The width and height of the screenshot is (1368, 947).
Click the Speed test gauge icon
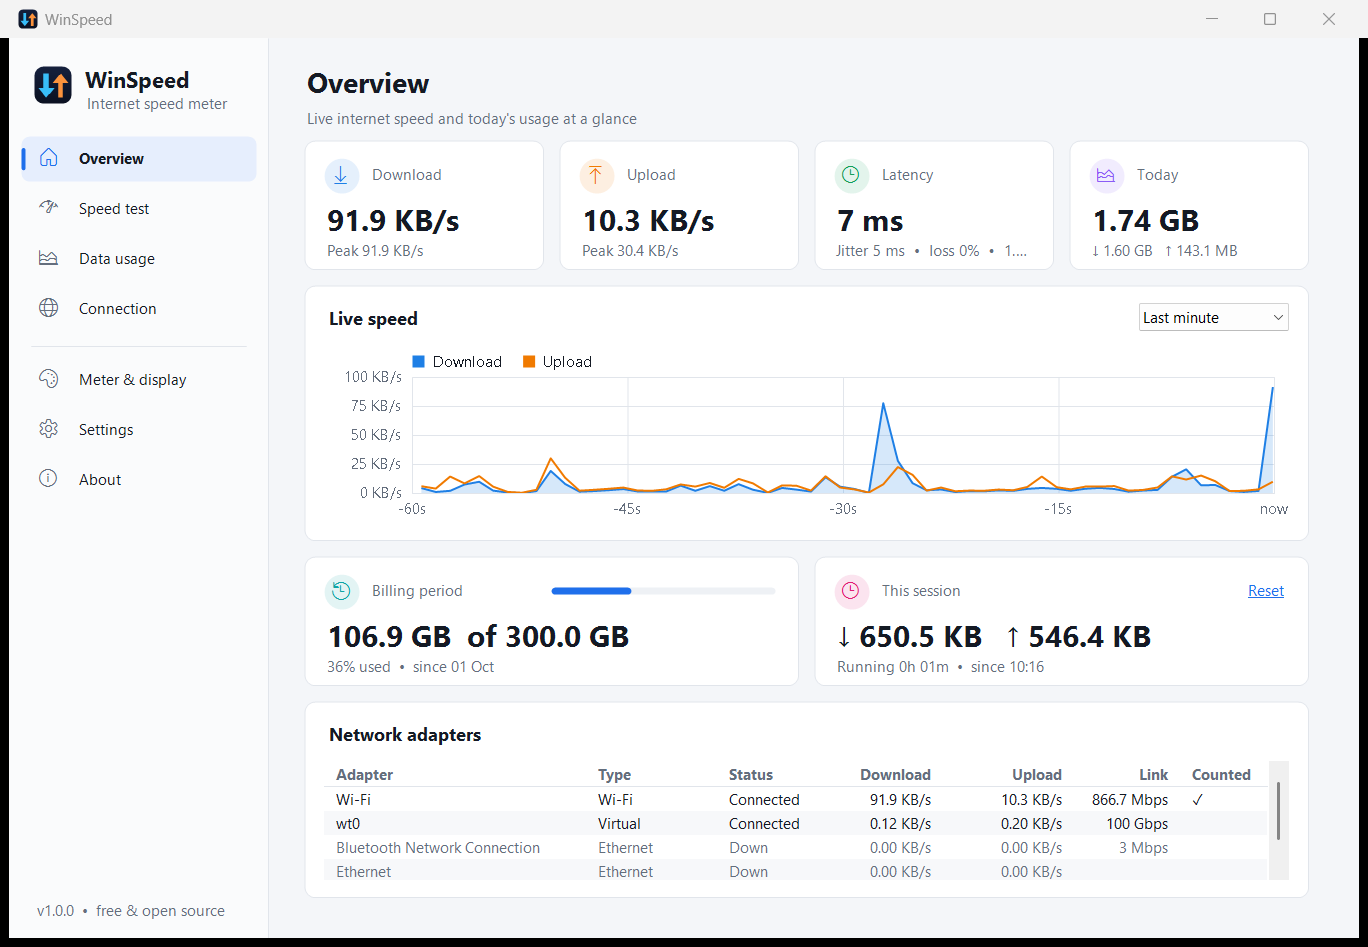[48, 208]
